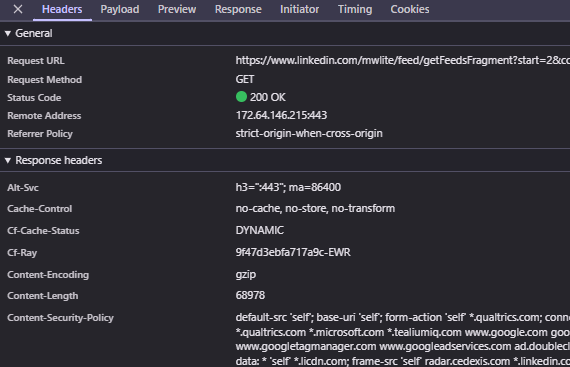Select Content-Length value 68978
The image size is (570, 367).
[x=250, y=295]
